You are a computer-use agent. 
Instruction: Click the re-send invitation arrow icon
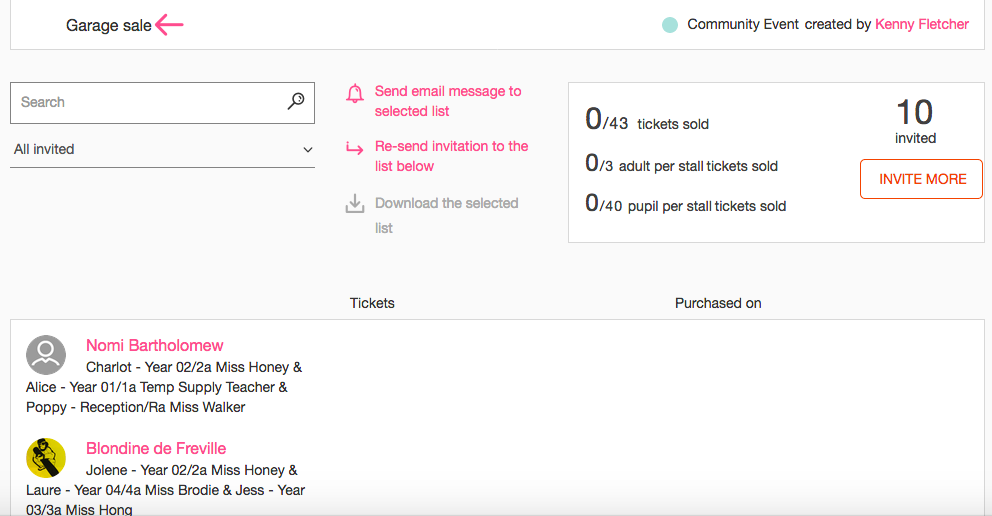point(354,149)
